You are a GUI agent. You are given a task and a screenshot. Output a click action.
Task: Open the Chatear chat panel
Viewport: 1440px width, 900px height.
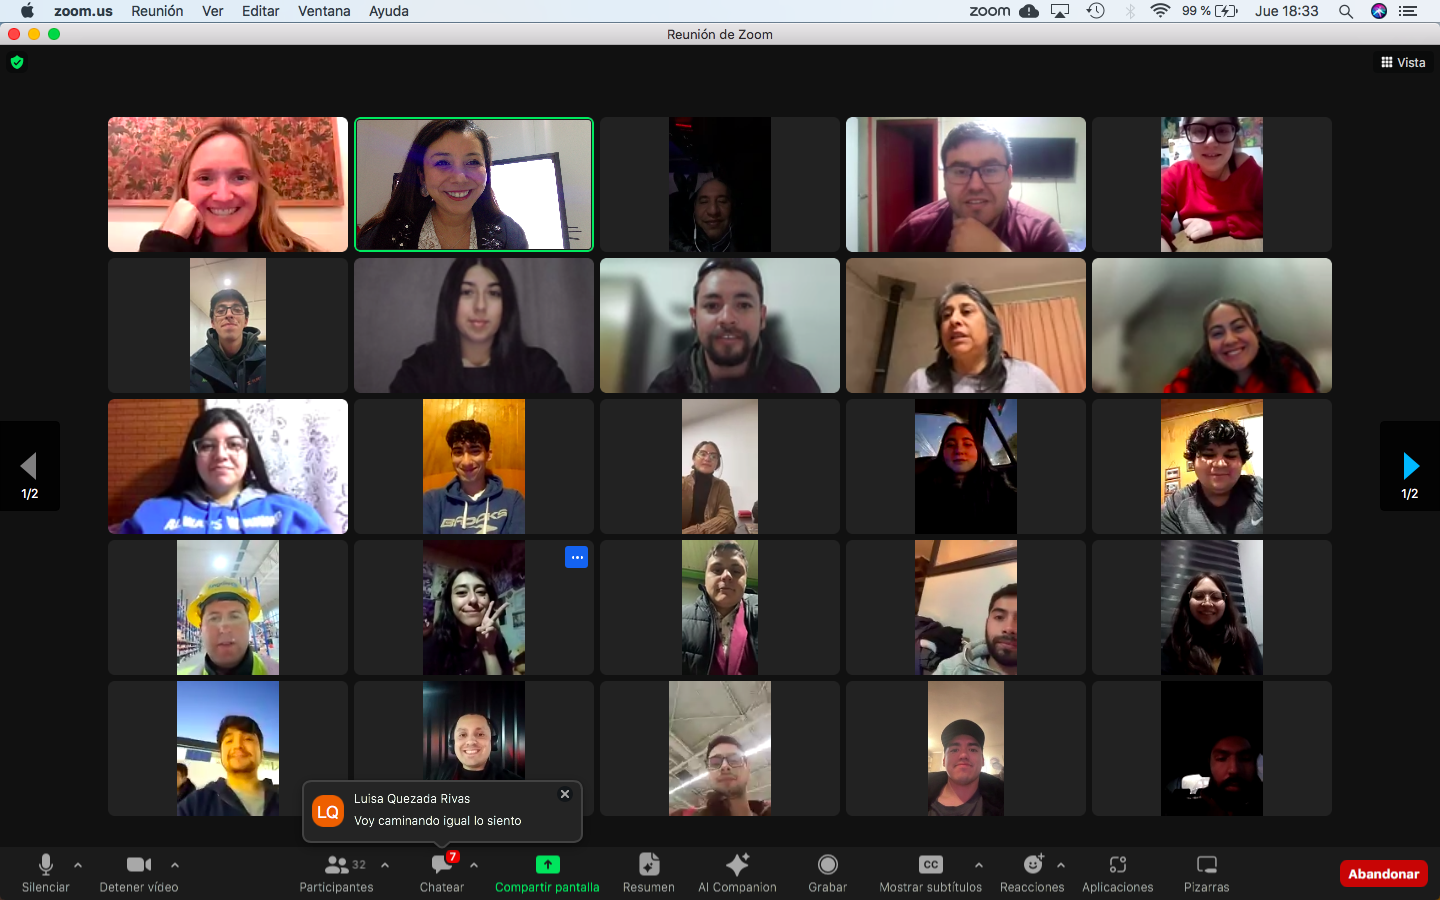(441, 866)
